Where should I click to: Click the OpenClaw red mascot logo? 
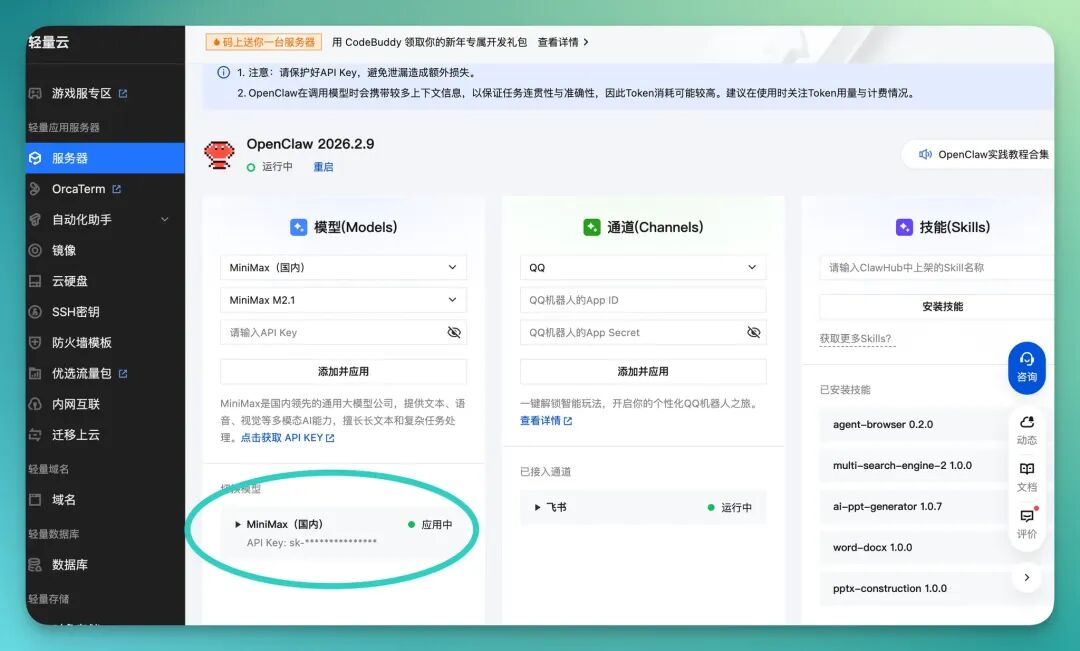tap(219, 154)
